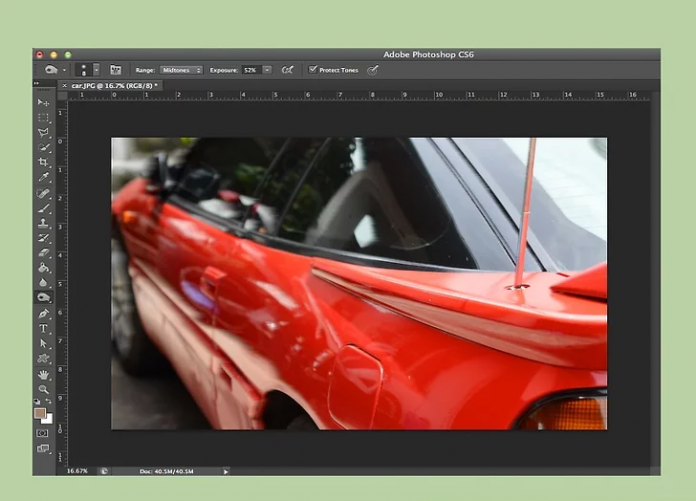
Task: Select the Horizontal Type tool
Action: pyautogui.click(x=43, y=328)
